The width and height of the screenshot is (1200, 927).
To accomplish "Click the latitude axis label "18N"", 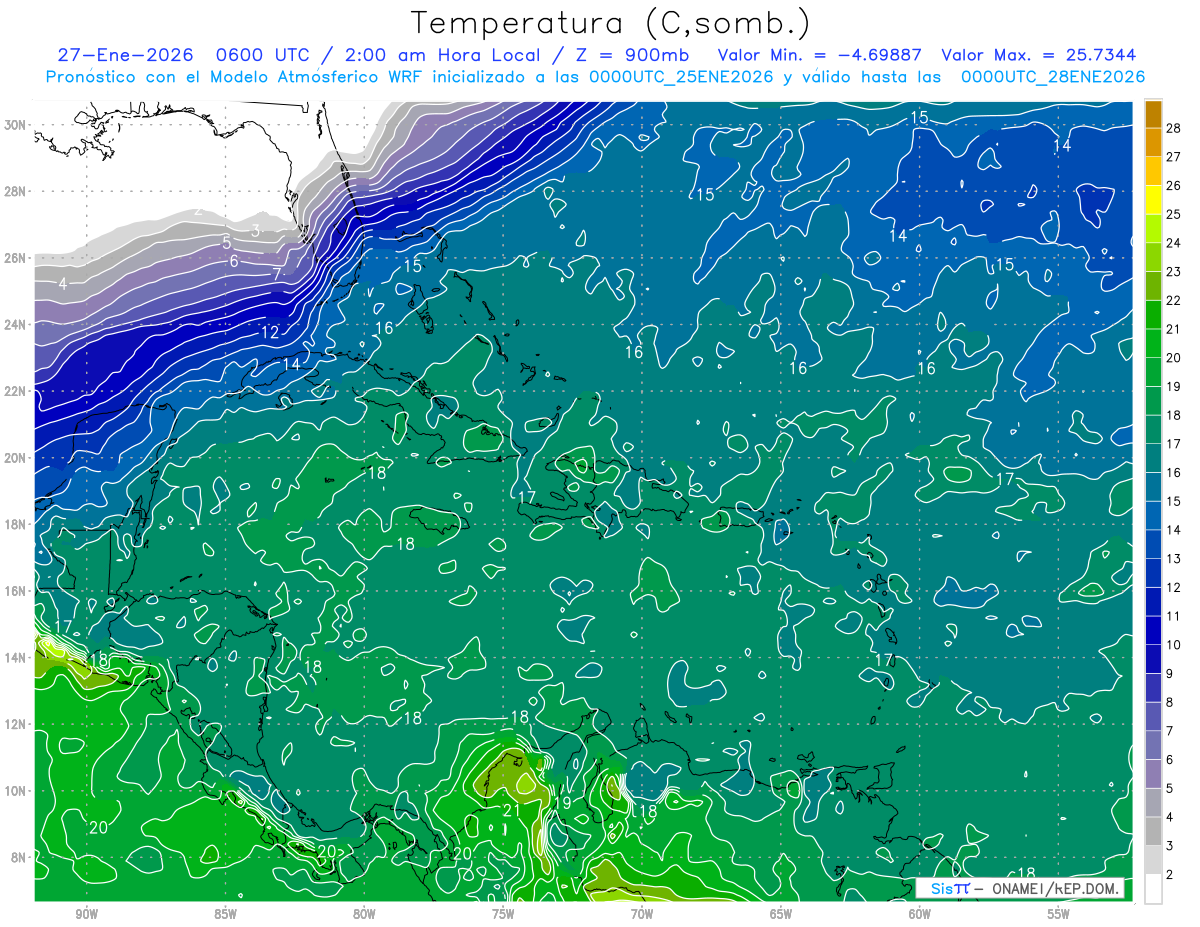I will click(x=15, y=524).
